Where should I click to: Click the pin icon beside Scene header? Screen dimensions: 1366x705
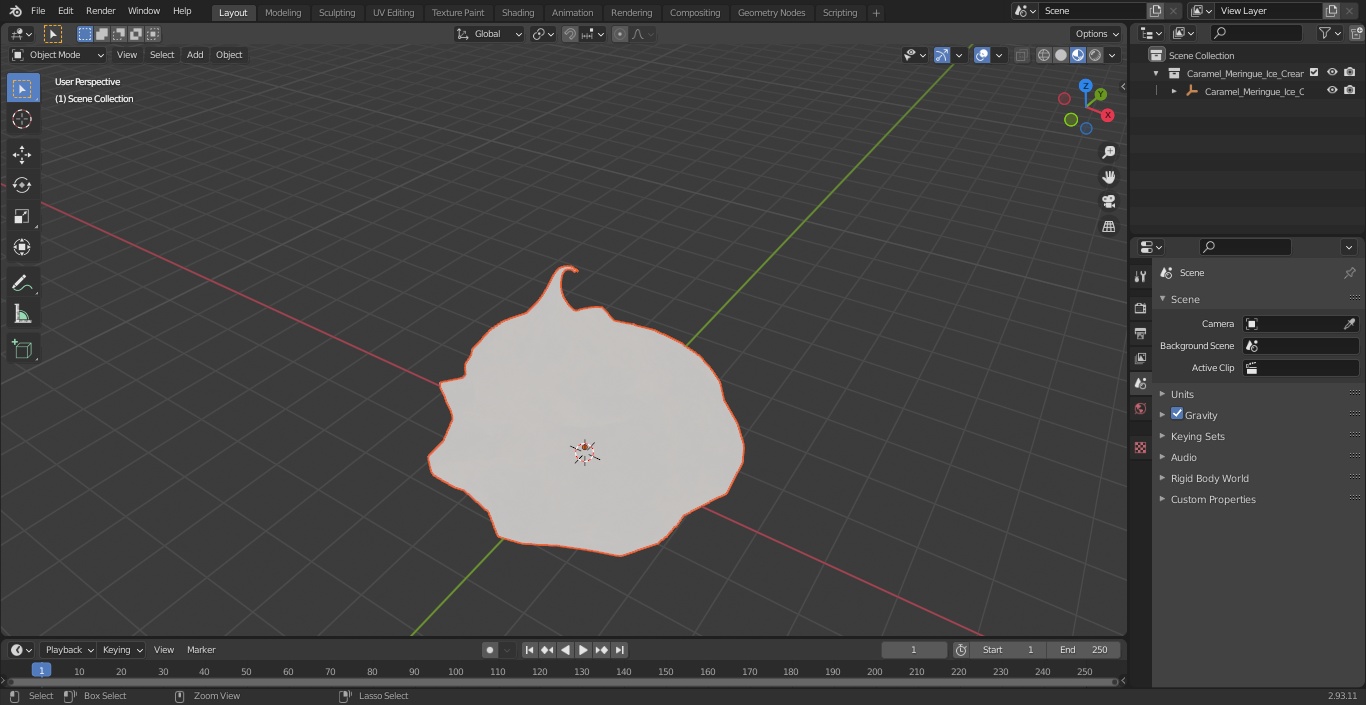(x=1349, y=273)
